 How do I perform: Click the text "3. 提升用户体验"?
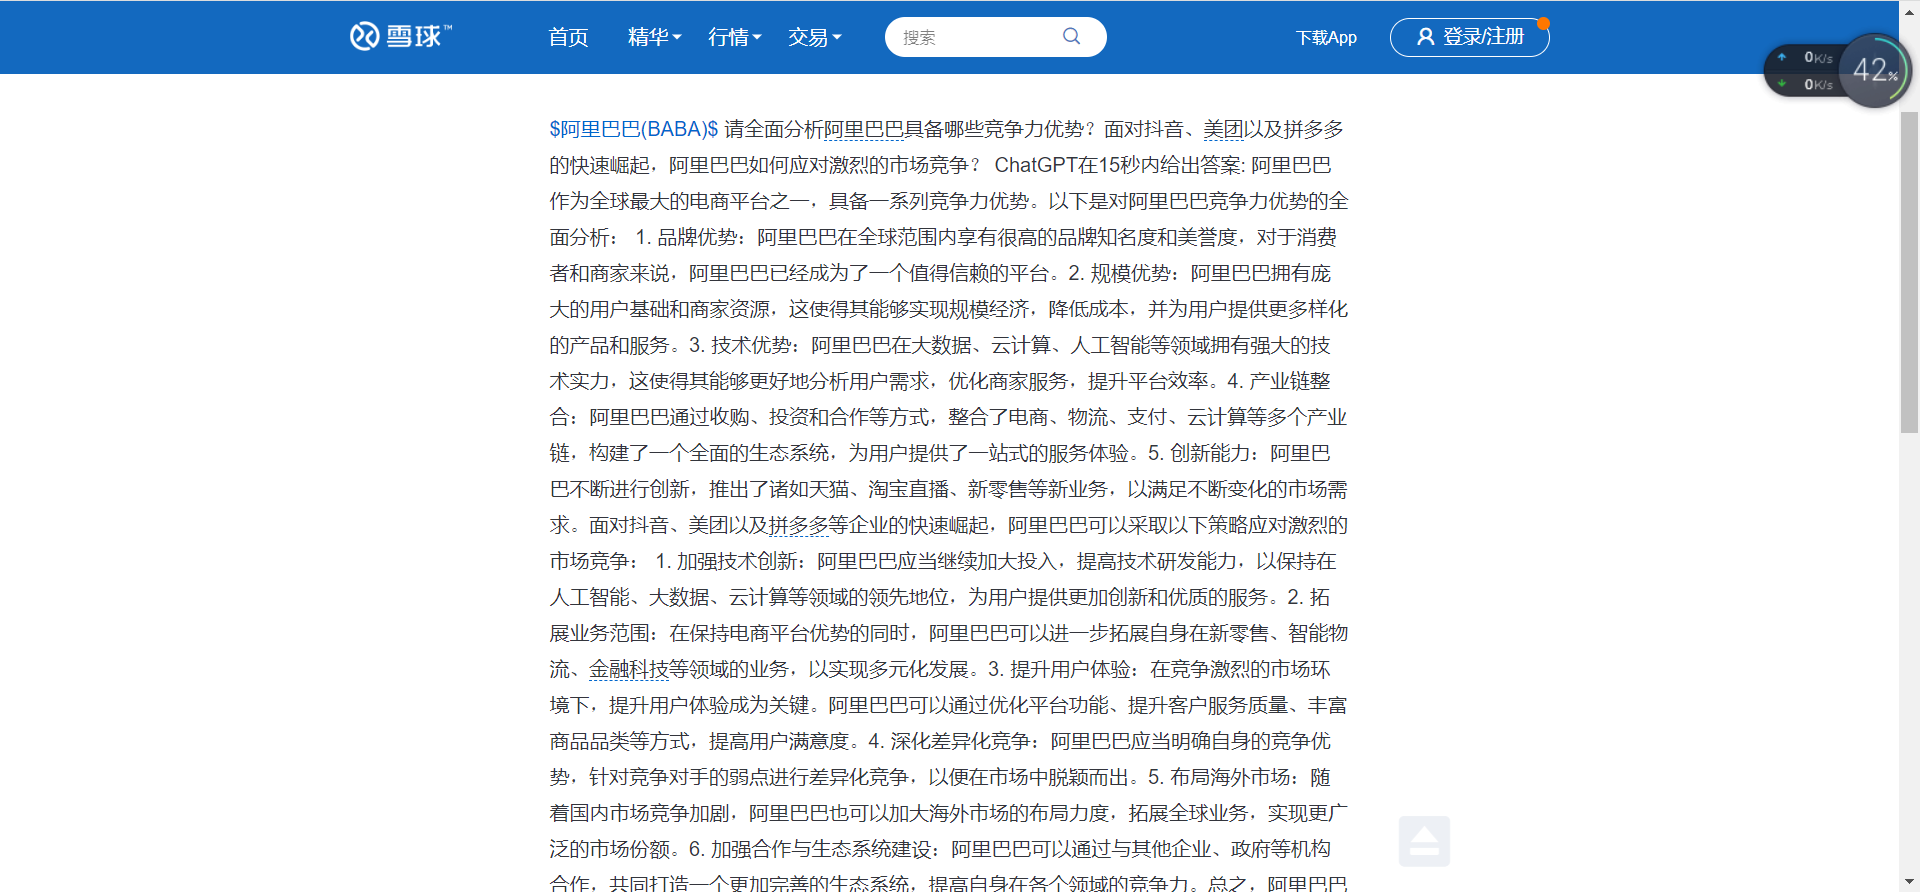[1062, 669]
